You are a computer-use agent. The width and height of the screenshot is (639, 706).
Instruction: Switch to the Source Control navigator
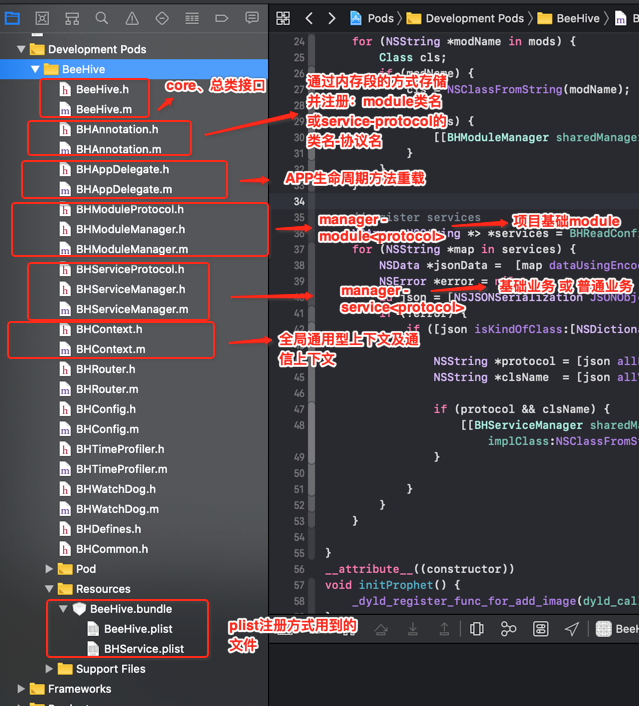(x=42, y=18)
